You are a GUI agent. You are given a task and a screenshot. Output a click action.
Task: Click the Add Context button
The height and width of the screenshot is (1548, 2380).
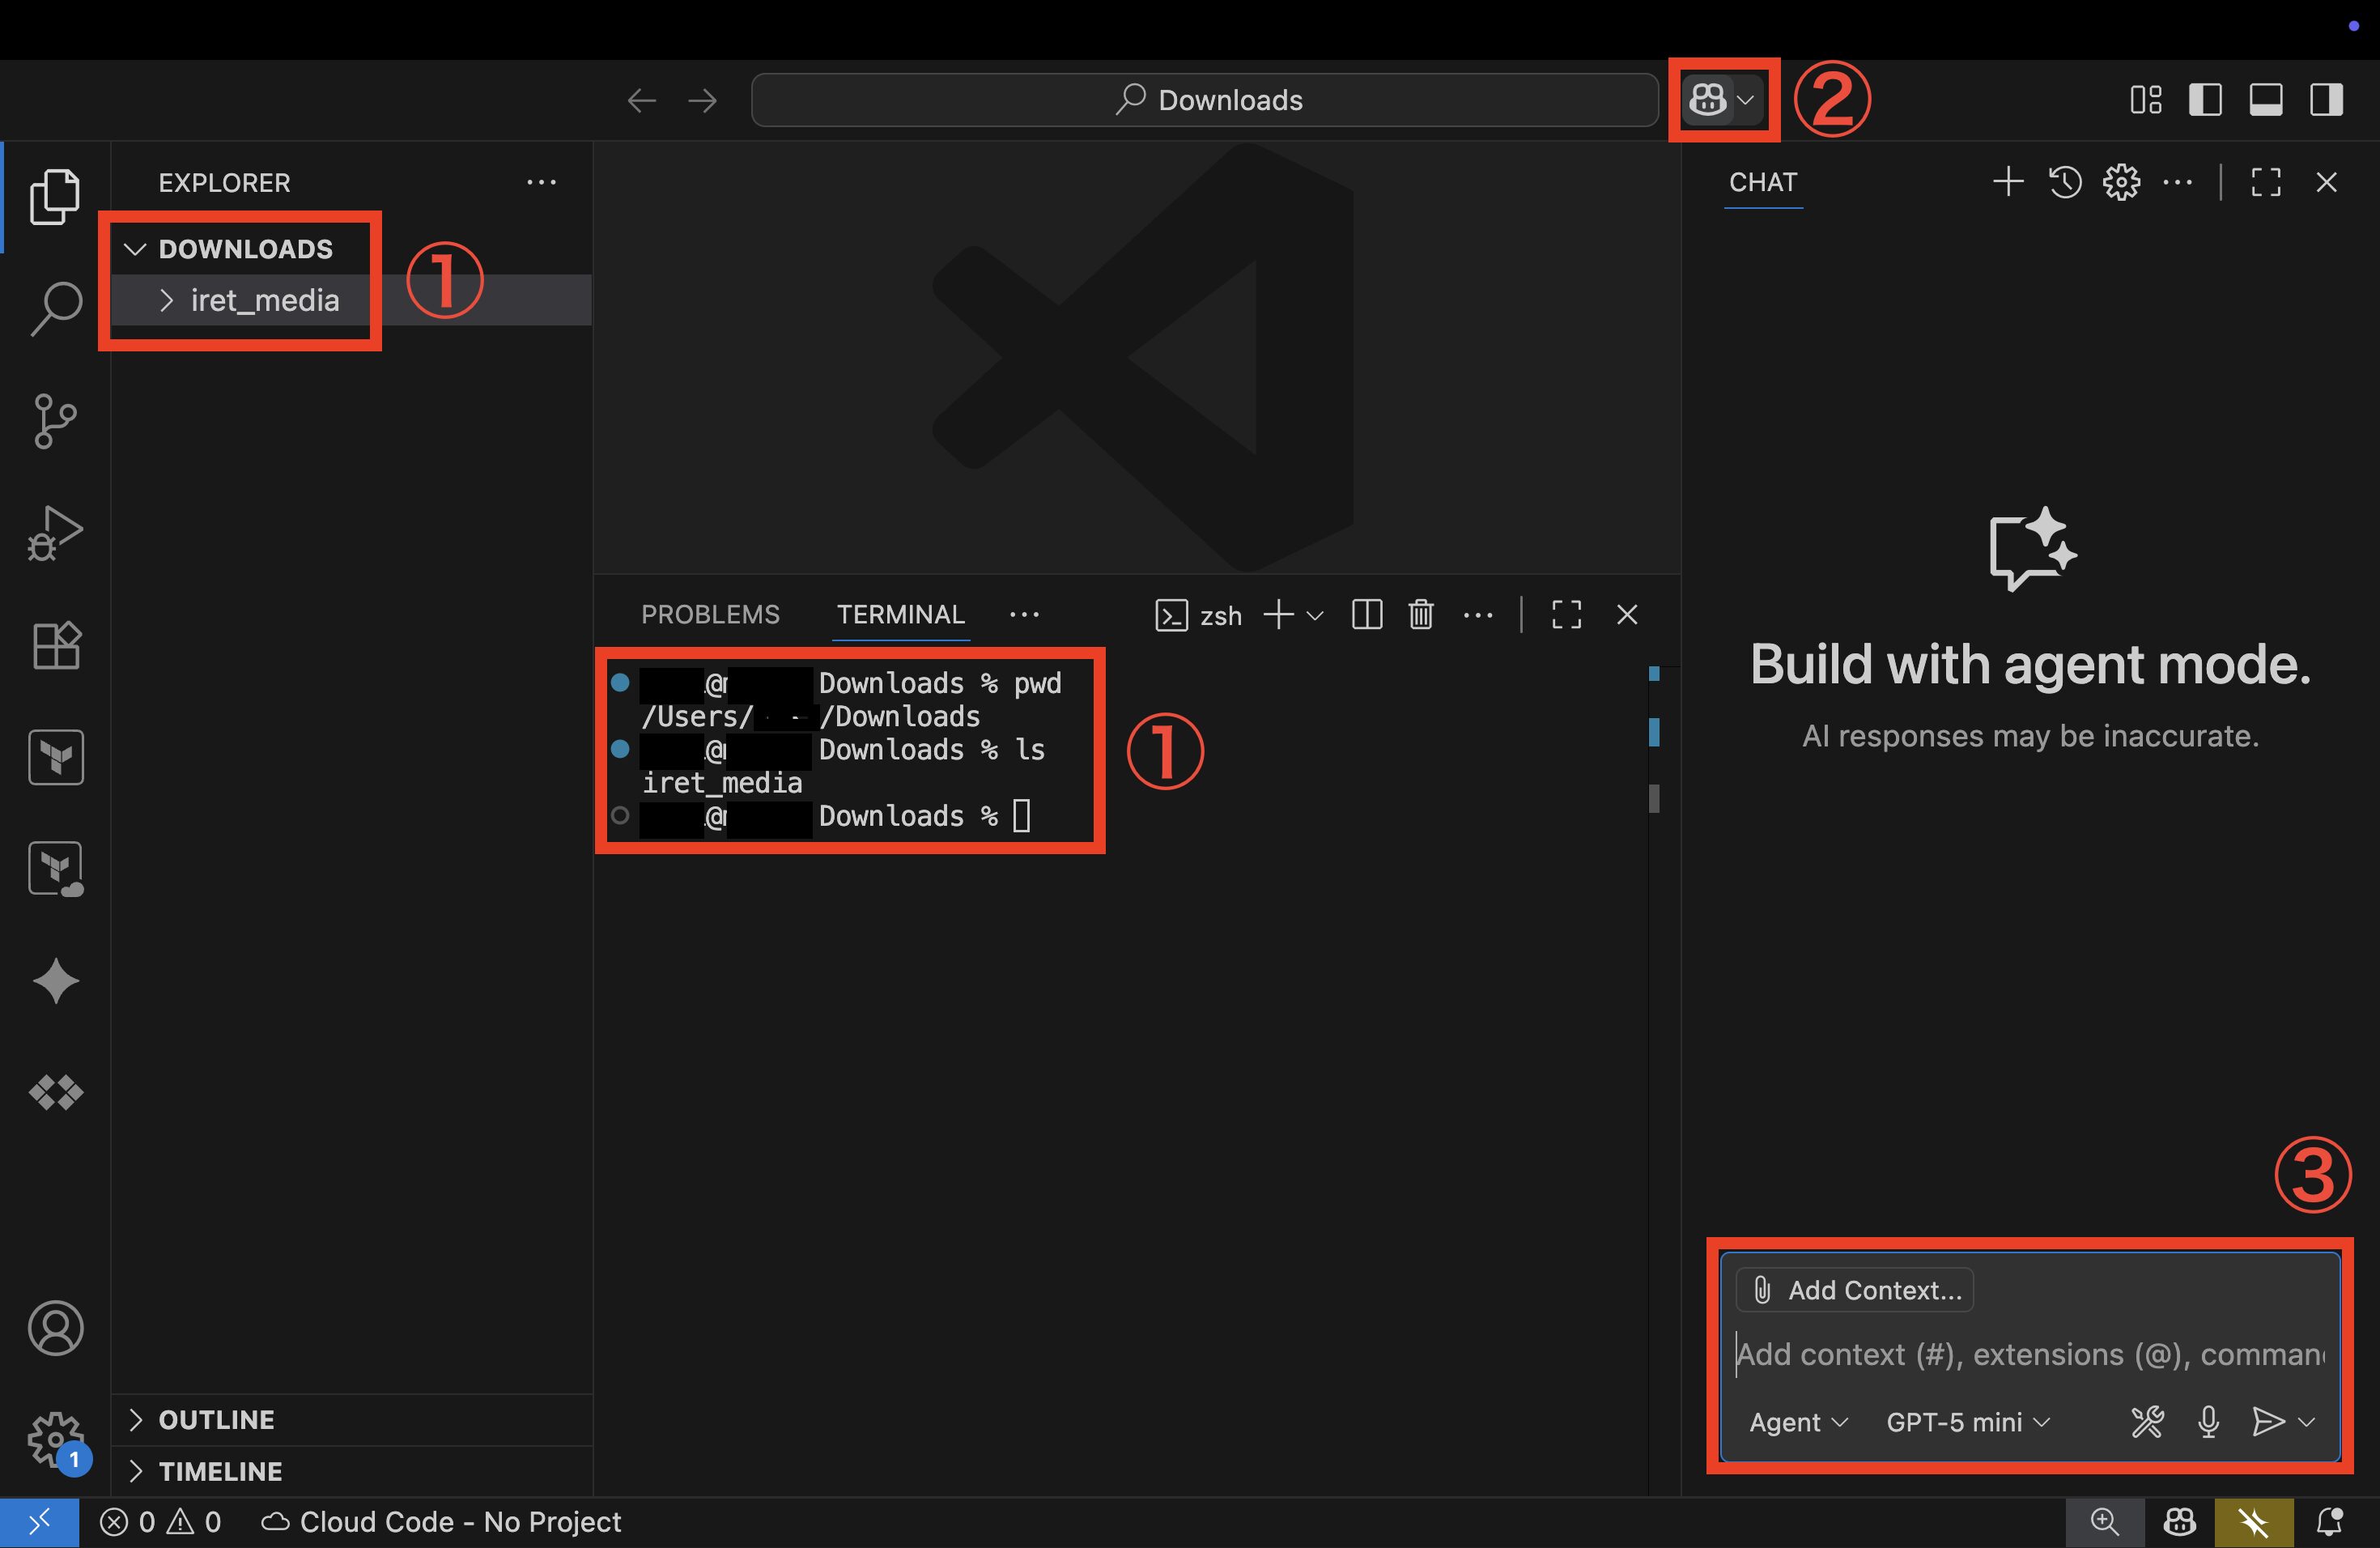(1855, 1290)
